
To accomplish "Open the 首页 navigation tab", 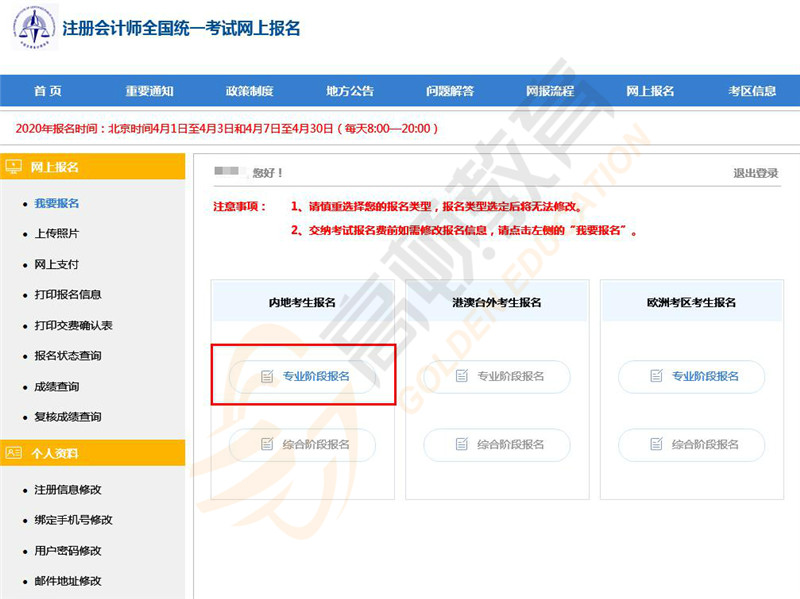I will [x=47, y=91].
